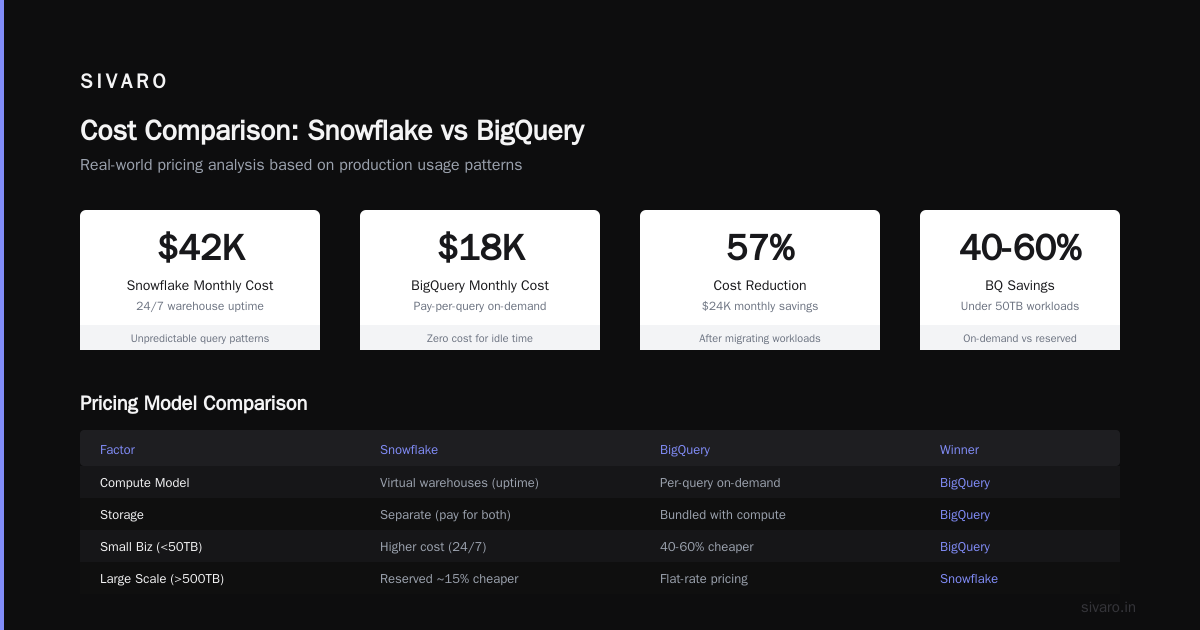
Task: Click the Unpredictable query patterns footer strip
Action: pos(200,338)
